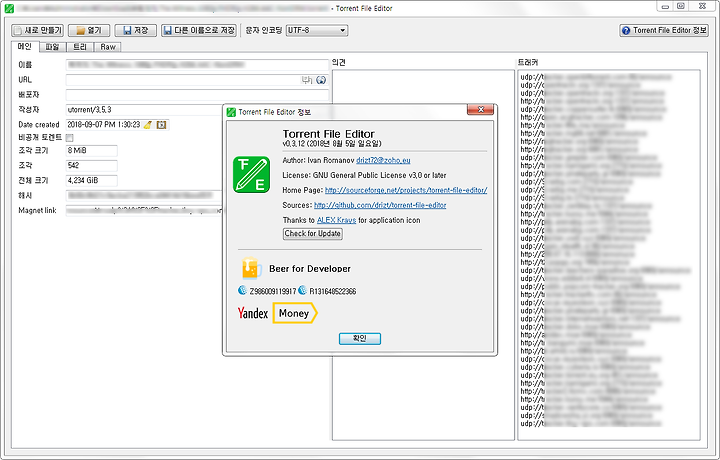720x460 pixels.
Task: Switch to the 파일 tab
Action: (52, 47)
